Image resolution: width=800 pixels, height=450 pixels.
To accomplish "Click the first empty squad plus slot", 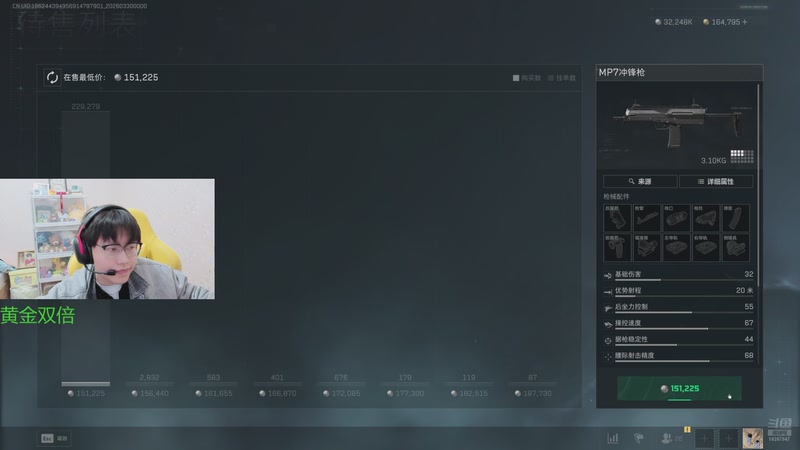I will click(x=704, y=438).
